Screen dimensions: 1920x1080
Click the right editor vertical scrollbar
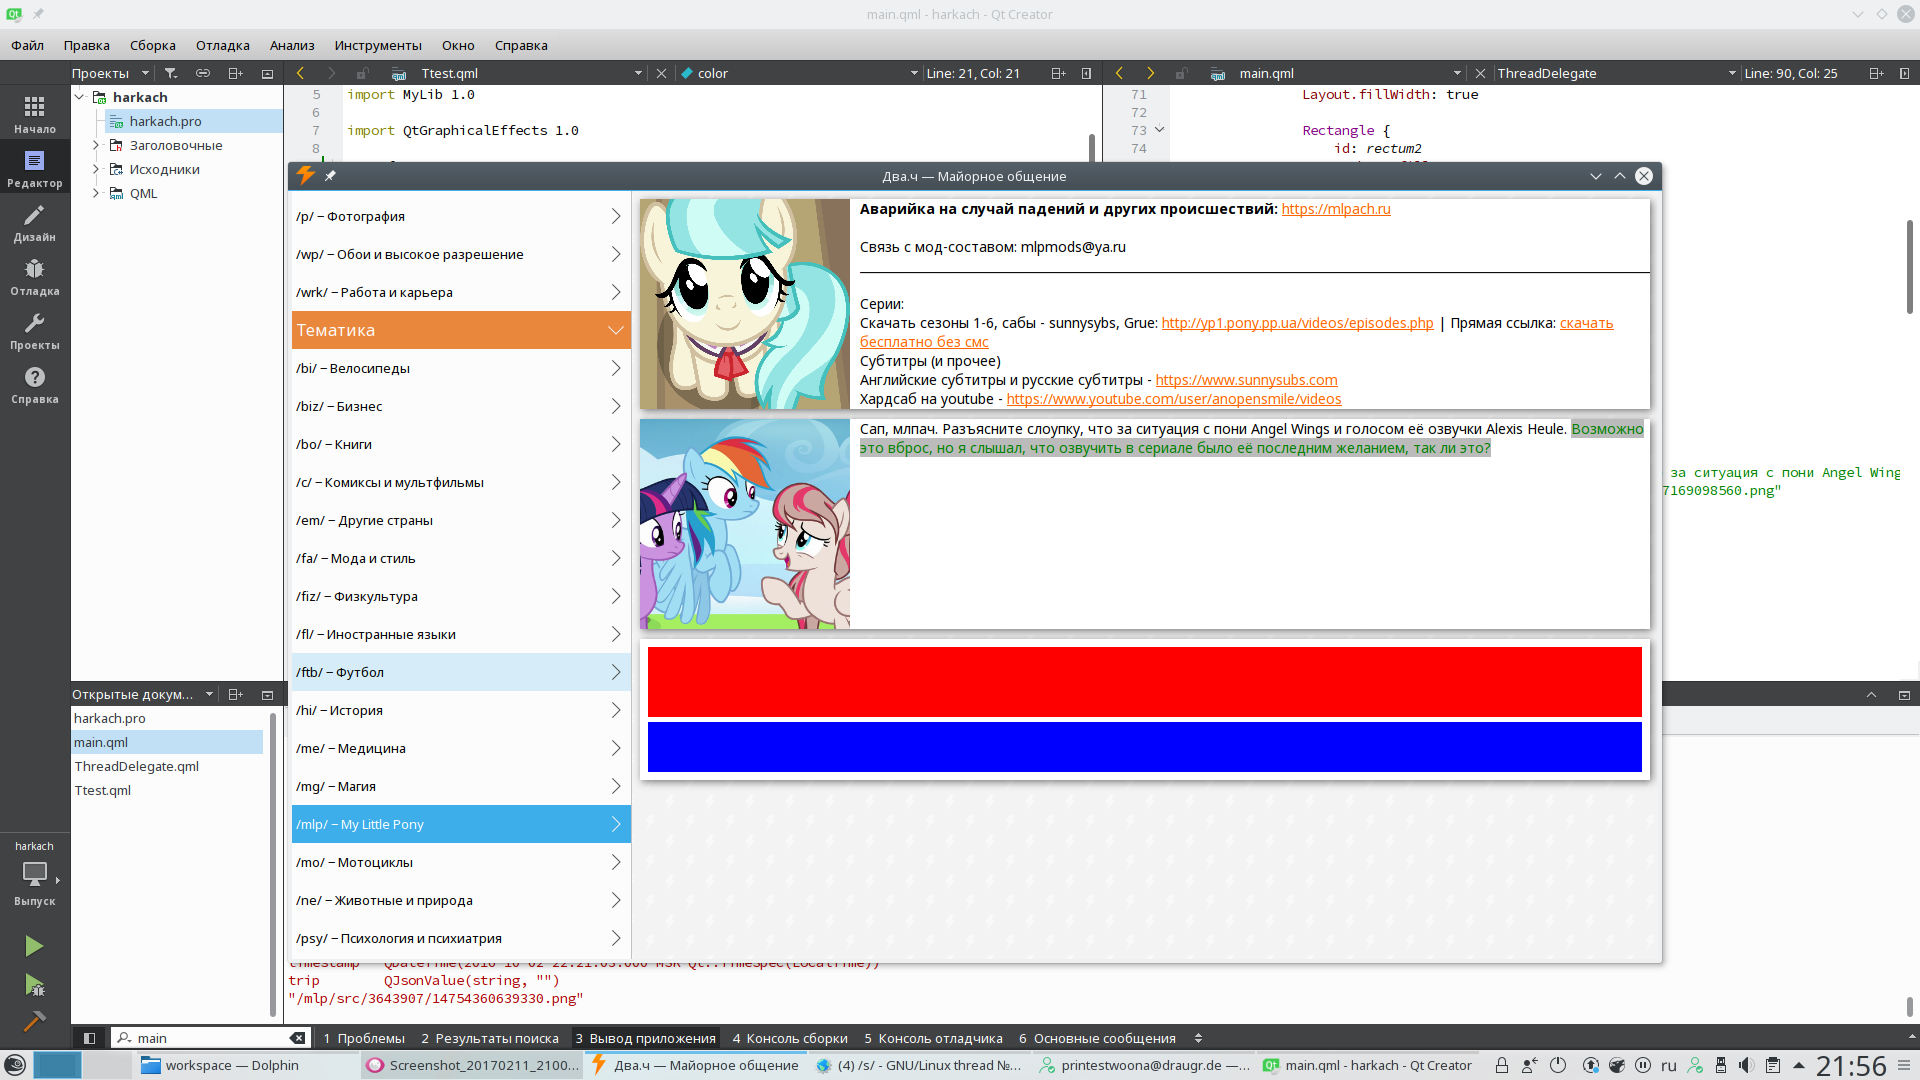point(1908,268)
